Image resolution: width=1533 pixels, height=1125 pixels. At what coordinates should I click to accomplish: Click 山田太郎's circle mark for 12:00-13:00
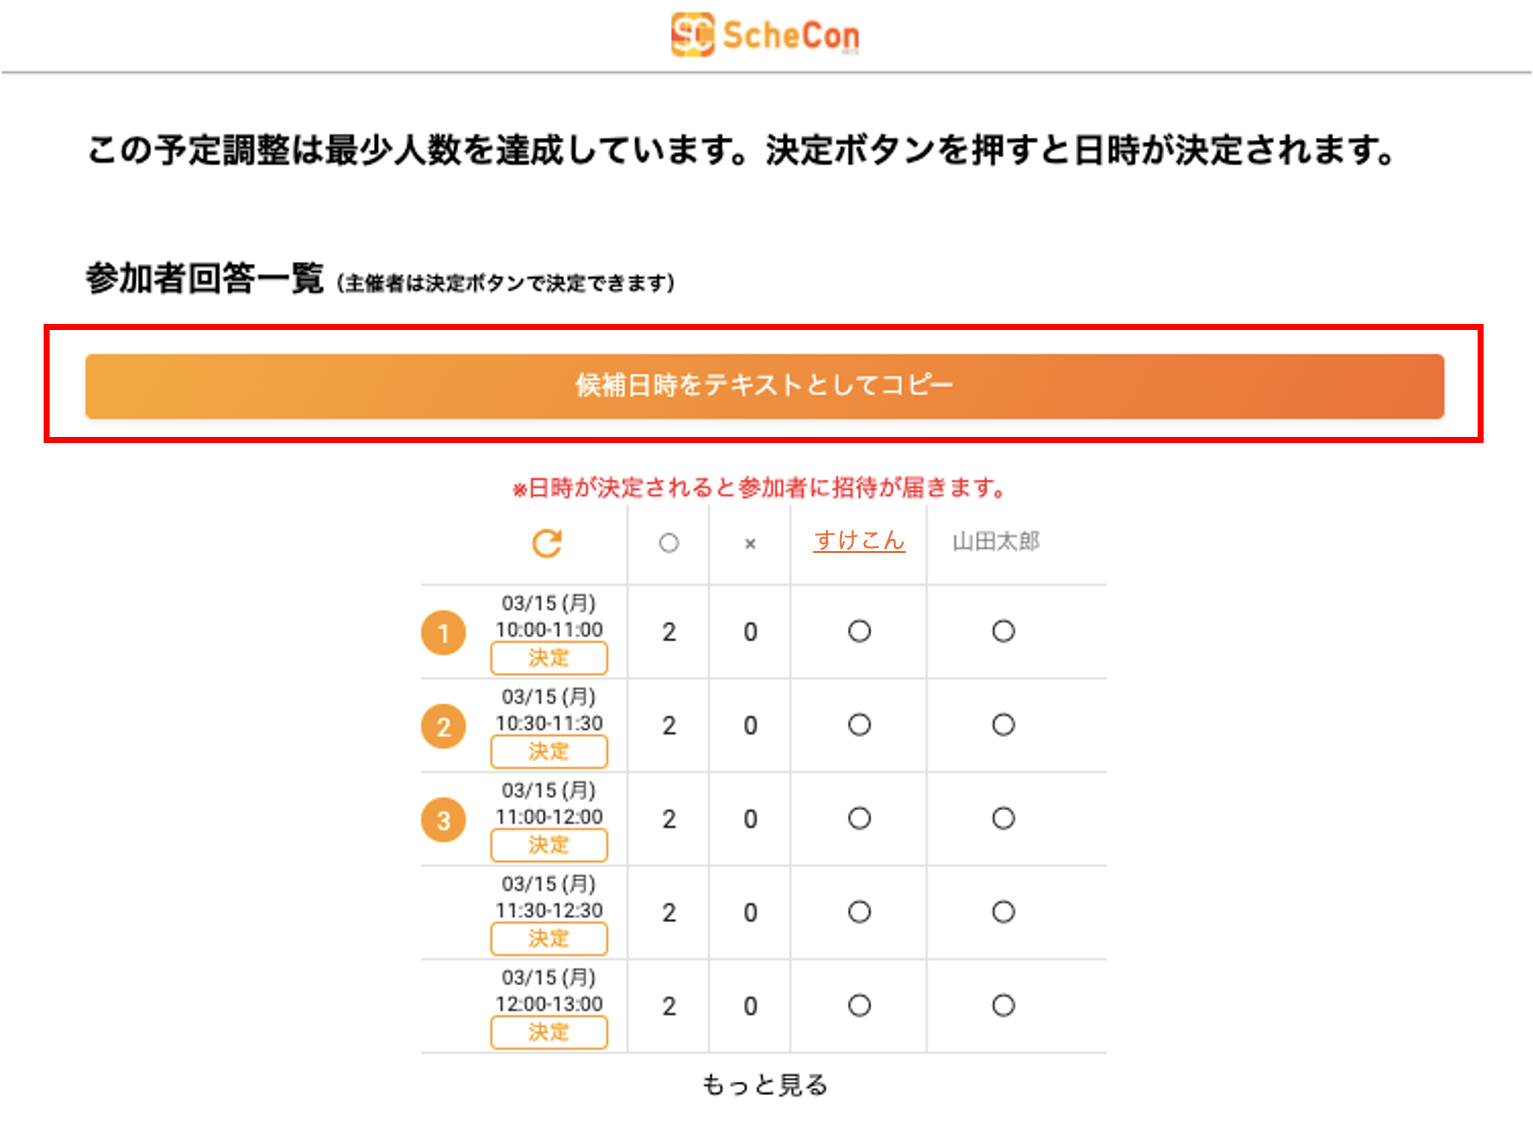pos(1003,1005)
